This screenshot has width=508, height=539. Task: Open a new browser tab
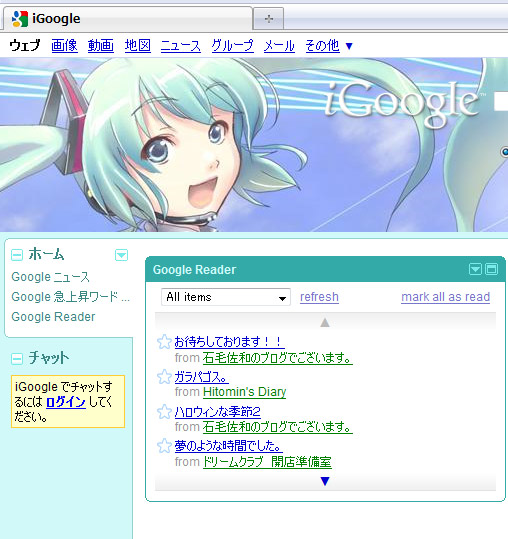[x=269, y=19]
